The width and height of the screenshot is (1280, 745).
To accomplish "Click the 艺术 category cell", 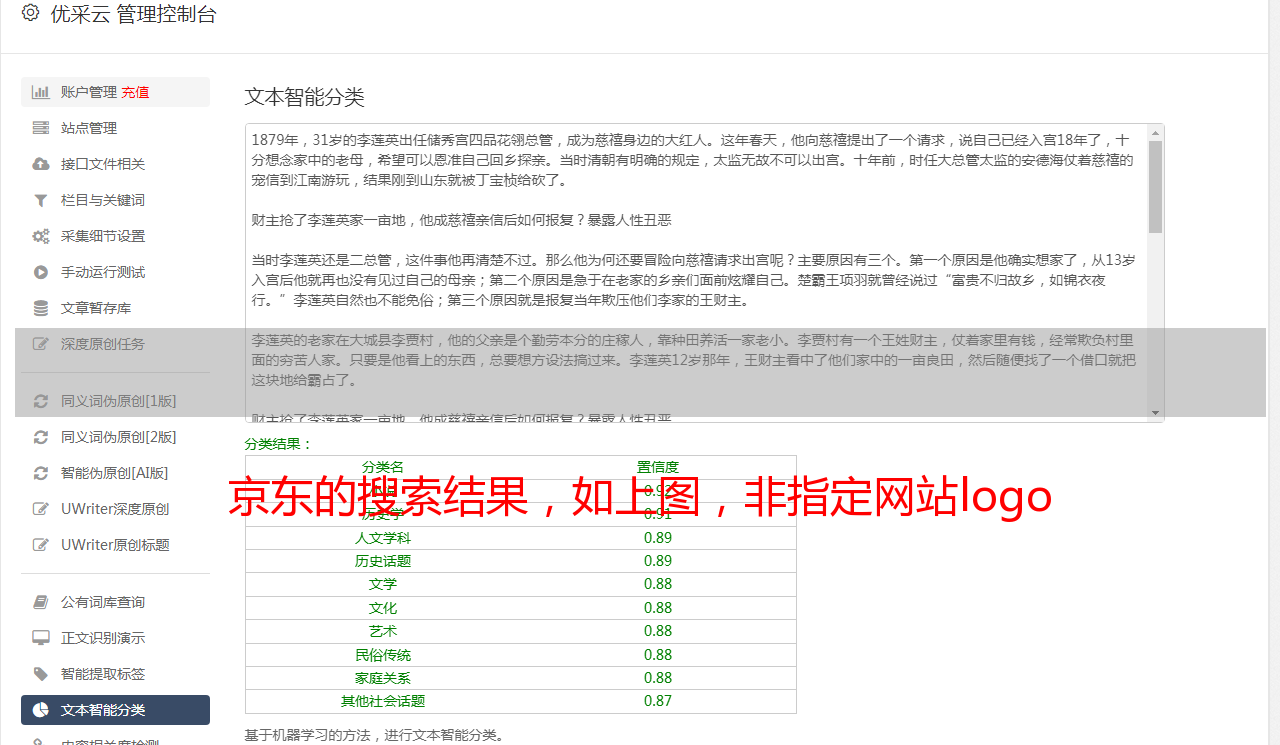I will (x=383, y=631).
